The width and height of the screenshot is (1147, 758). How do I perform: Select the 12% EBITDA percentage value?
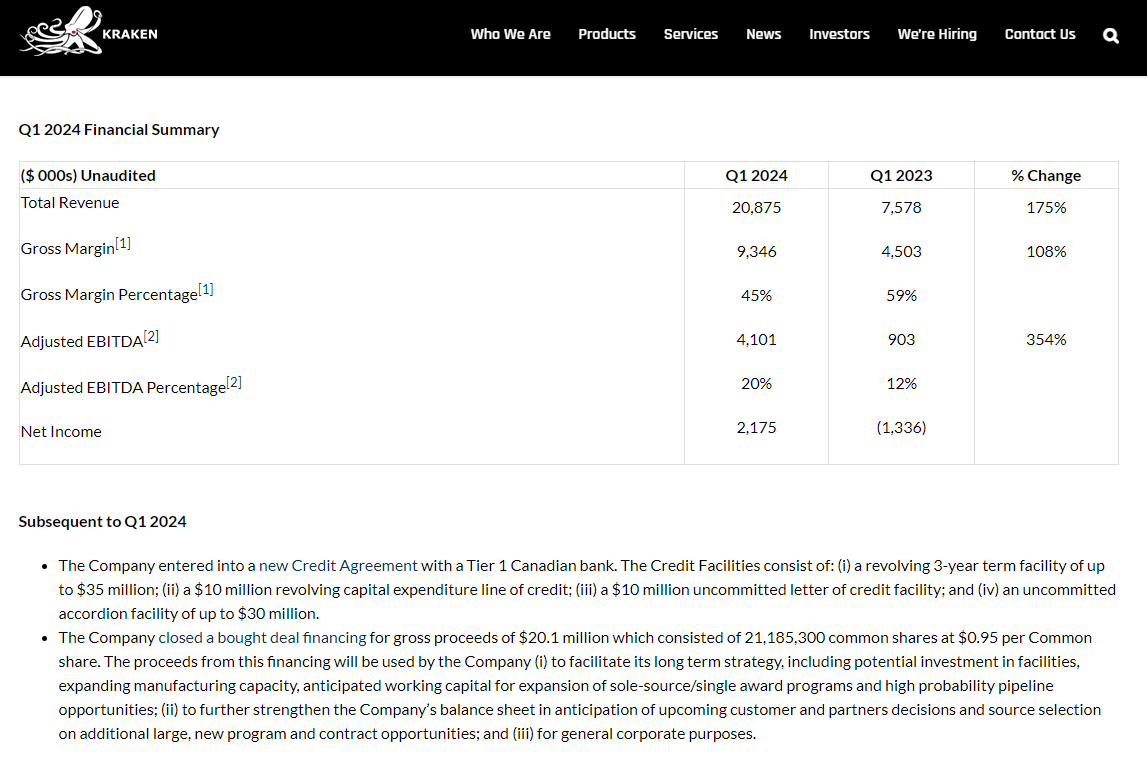[901, 383]
